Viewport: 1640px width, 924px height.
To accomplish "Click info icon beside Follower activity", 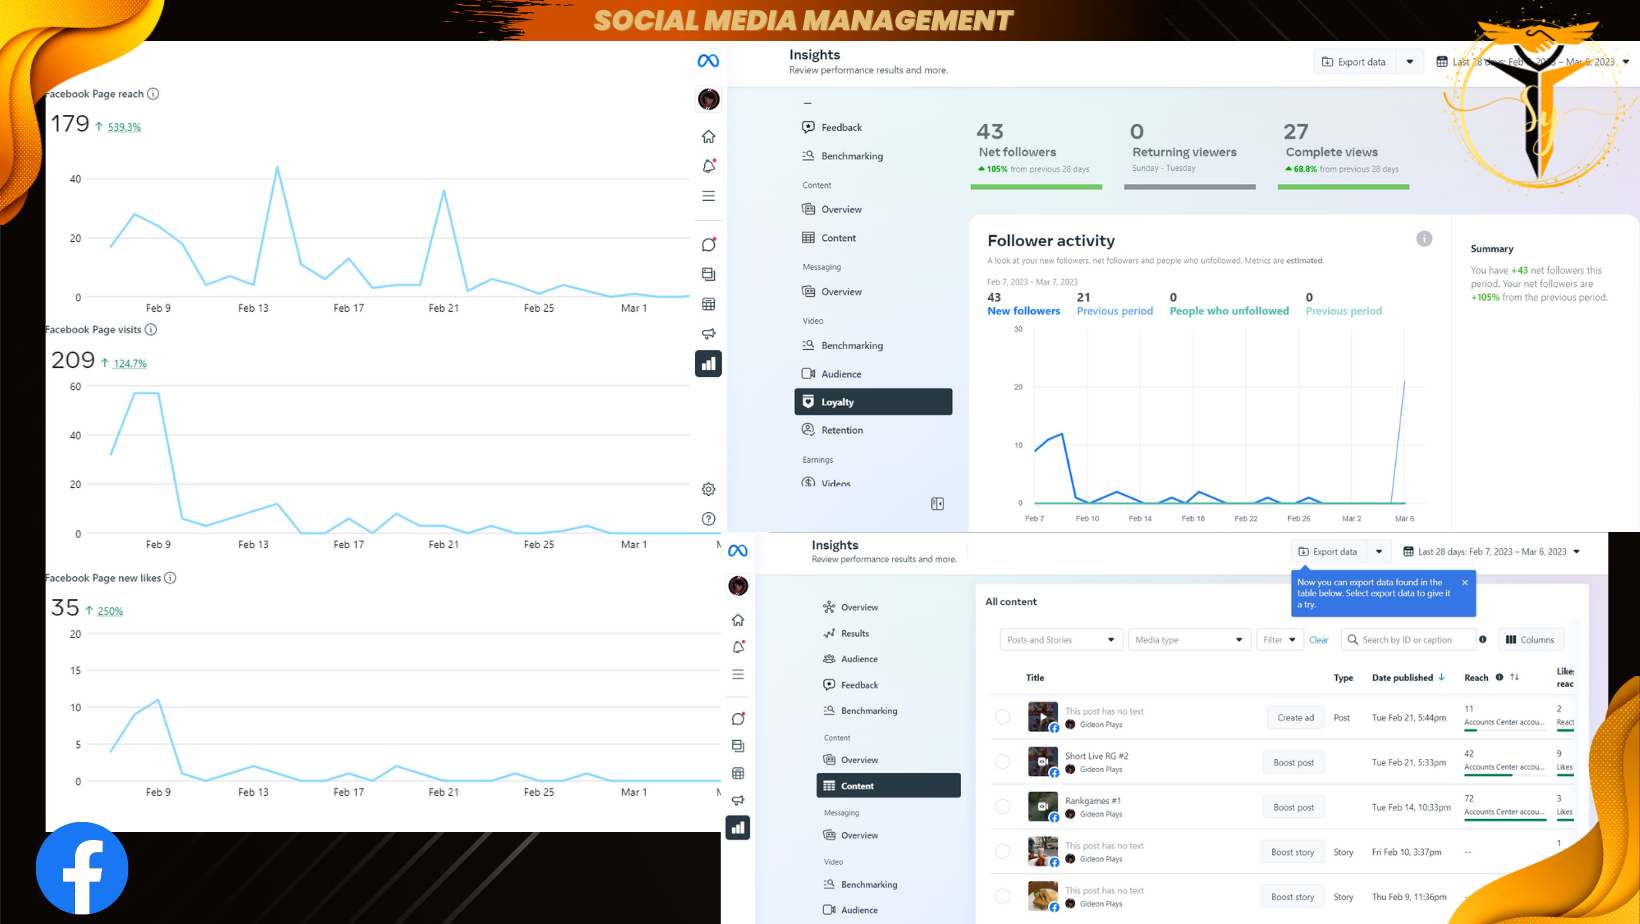I will pyautogui.click(x=1424, y=239).
